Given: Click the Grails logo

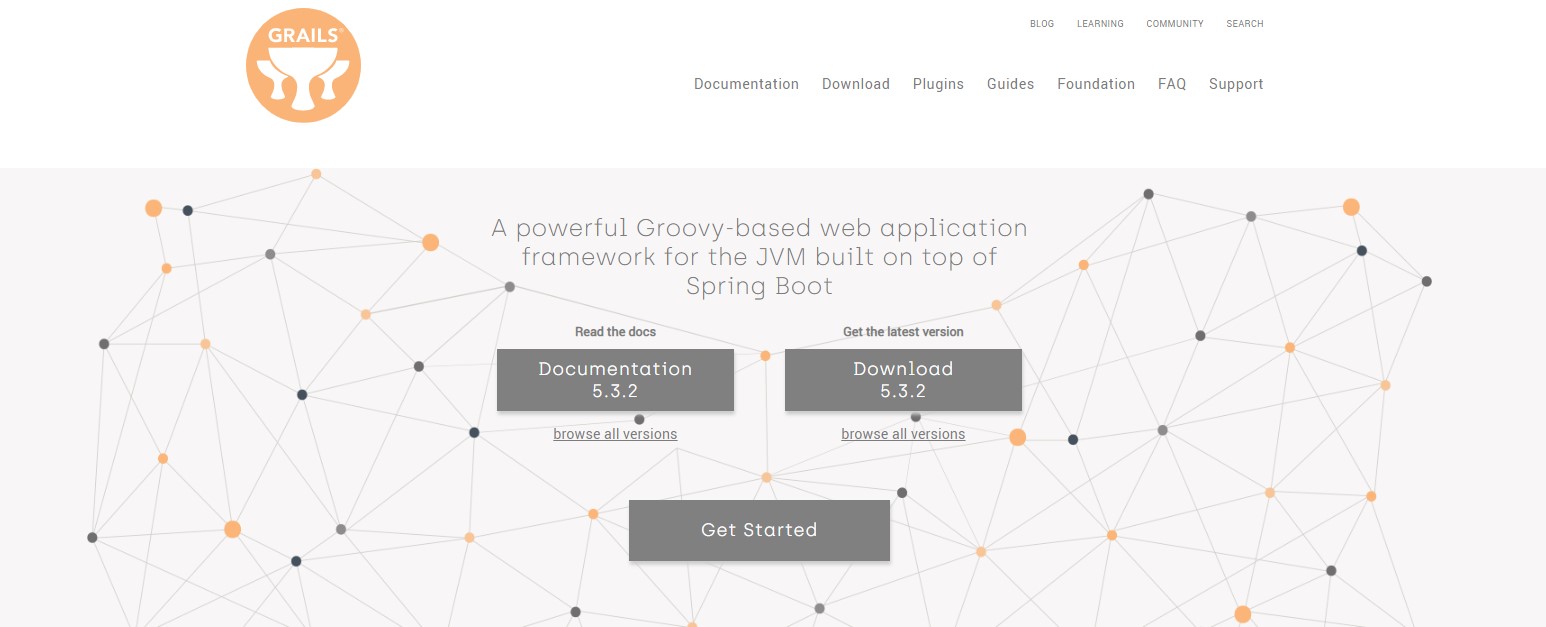Looking at the screenshot, I should click(x=303, y=66).
